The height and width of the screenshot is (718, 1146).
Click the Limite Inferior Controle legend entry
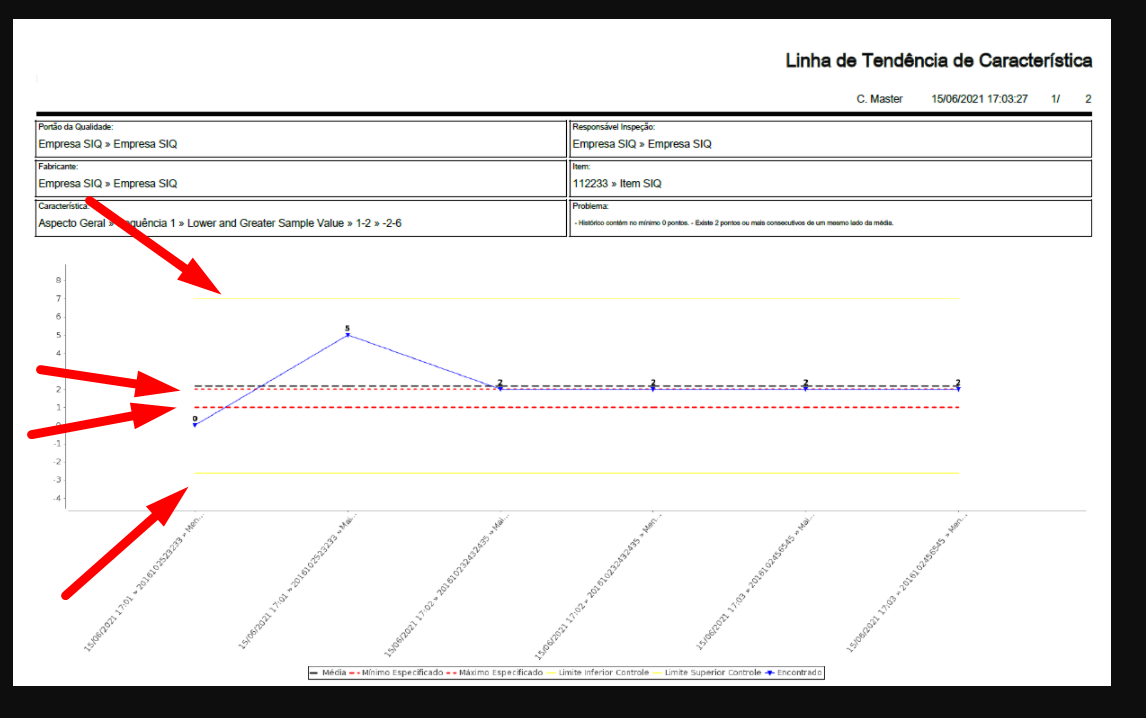coord(598,673)
